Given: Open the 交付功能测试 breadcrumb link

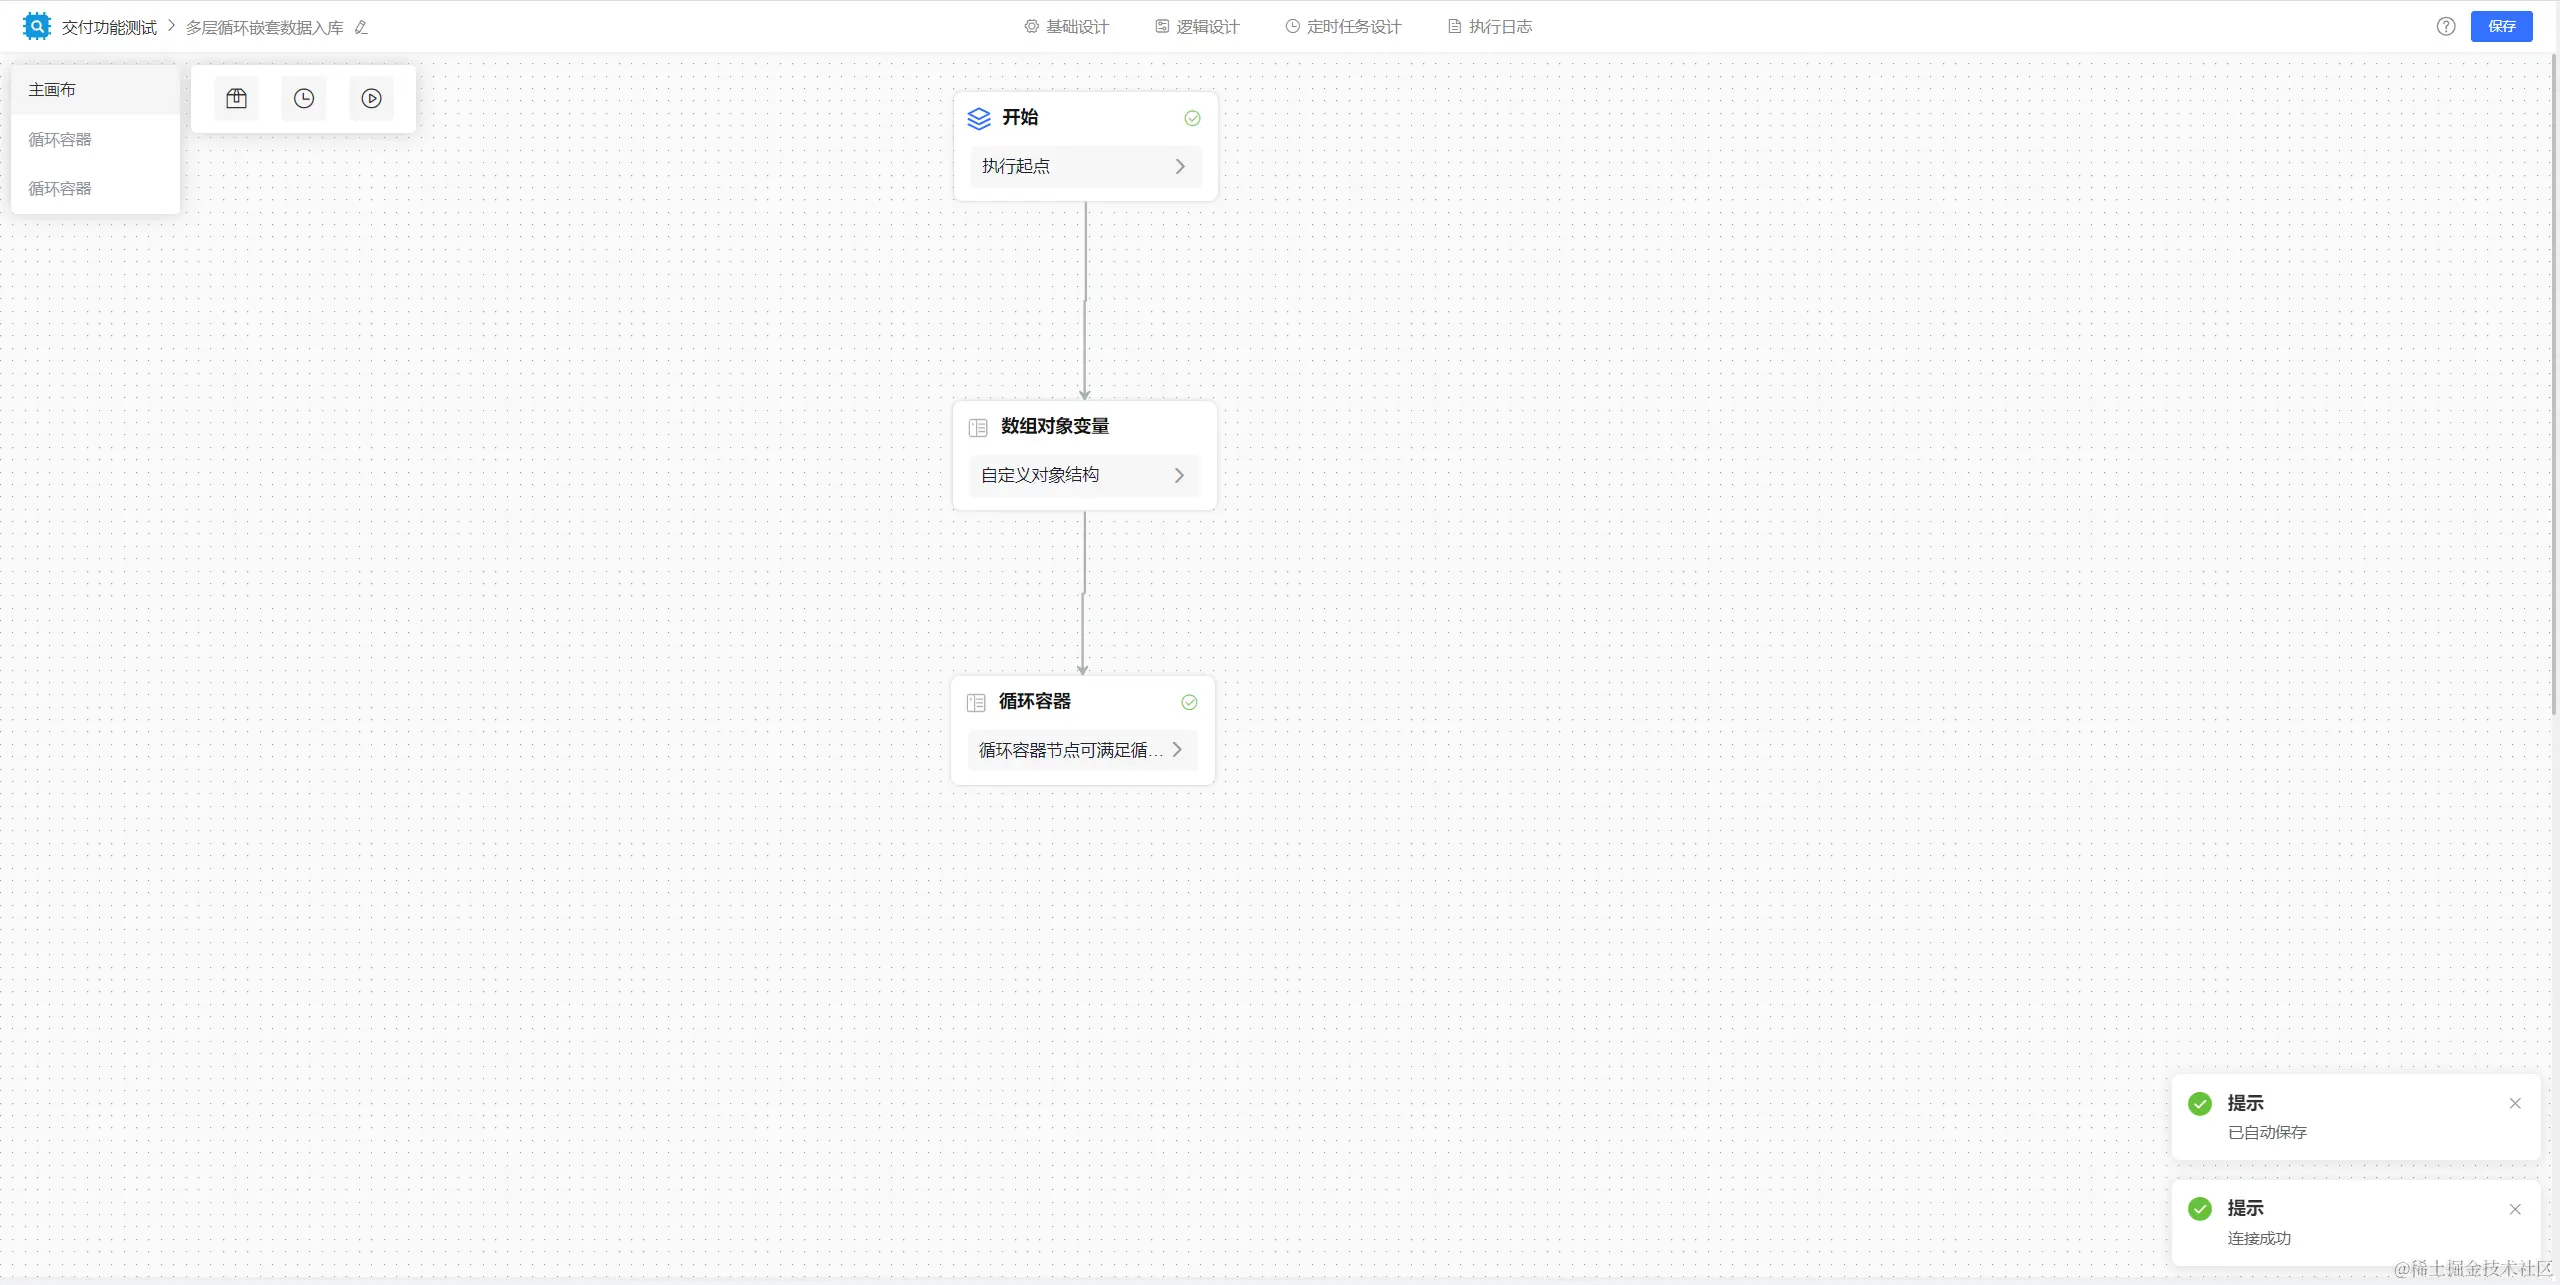Looking at the screenshot, I should click(x=109, y=28).
